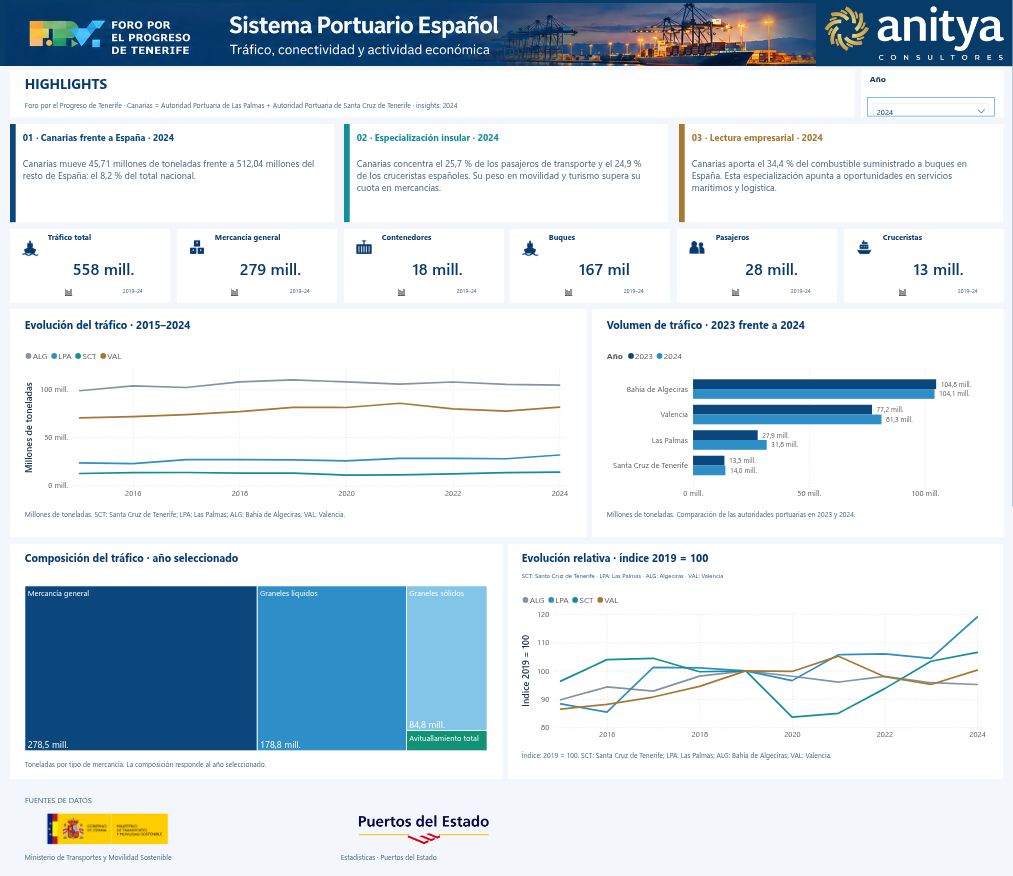Click the boxes icon beside Mercancía general

pos(197,247)
